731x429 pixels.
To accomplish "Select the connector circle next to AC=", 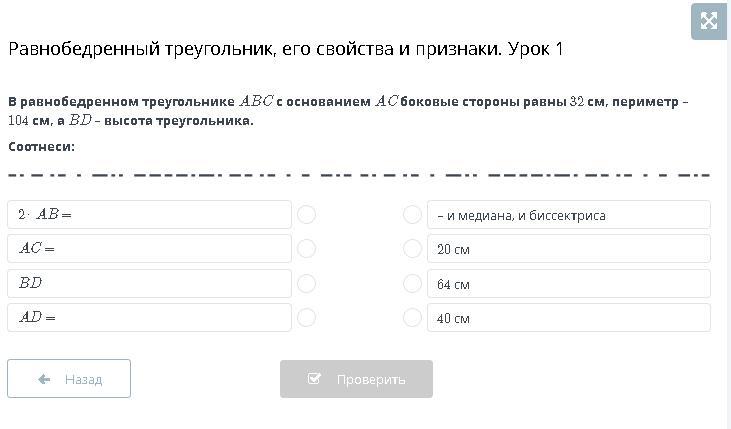I will point(307,248).
